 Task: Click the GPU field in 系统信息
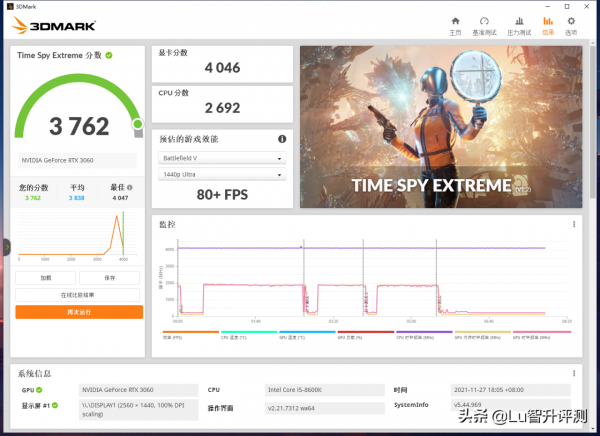[139, 390]
